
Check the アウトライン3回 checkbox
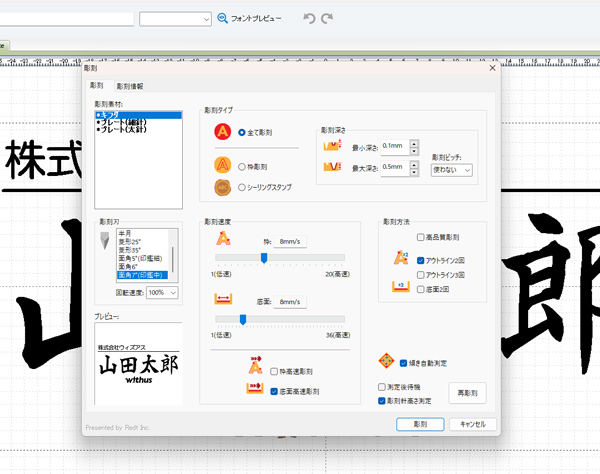point(420,275)
